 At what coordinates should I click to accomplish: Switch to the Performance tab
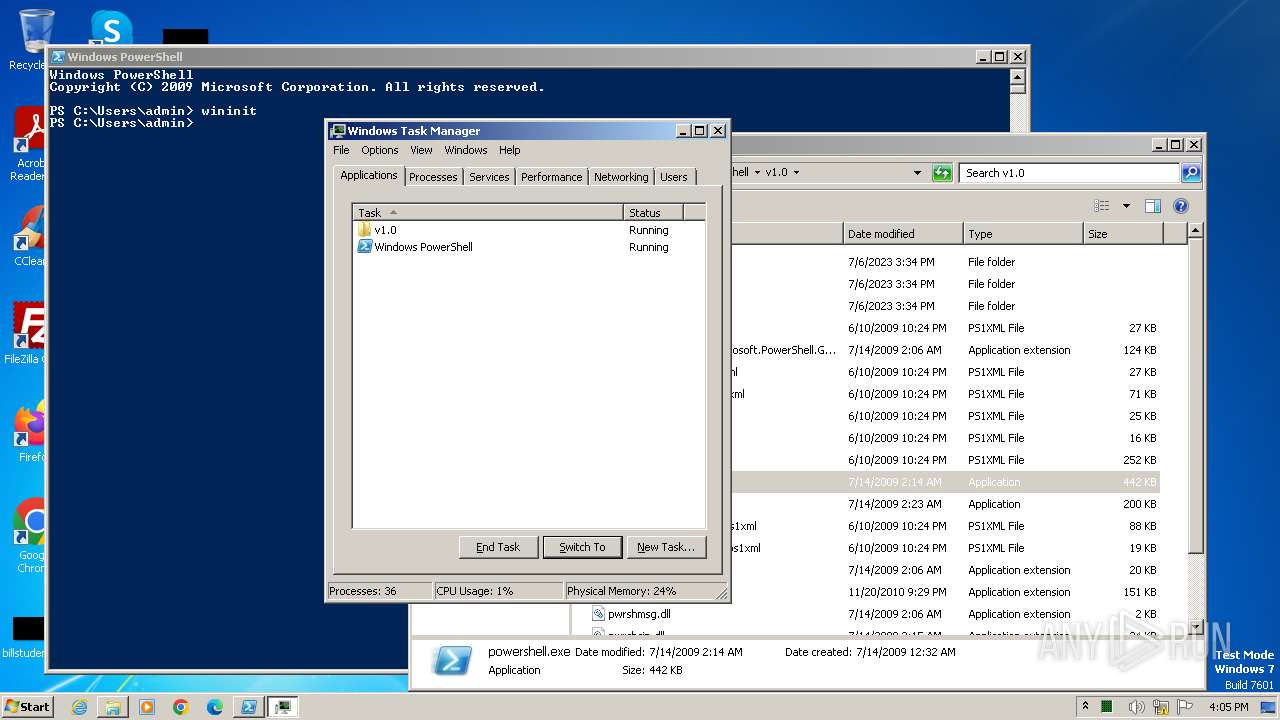tap(551, 177)
